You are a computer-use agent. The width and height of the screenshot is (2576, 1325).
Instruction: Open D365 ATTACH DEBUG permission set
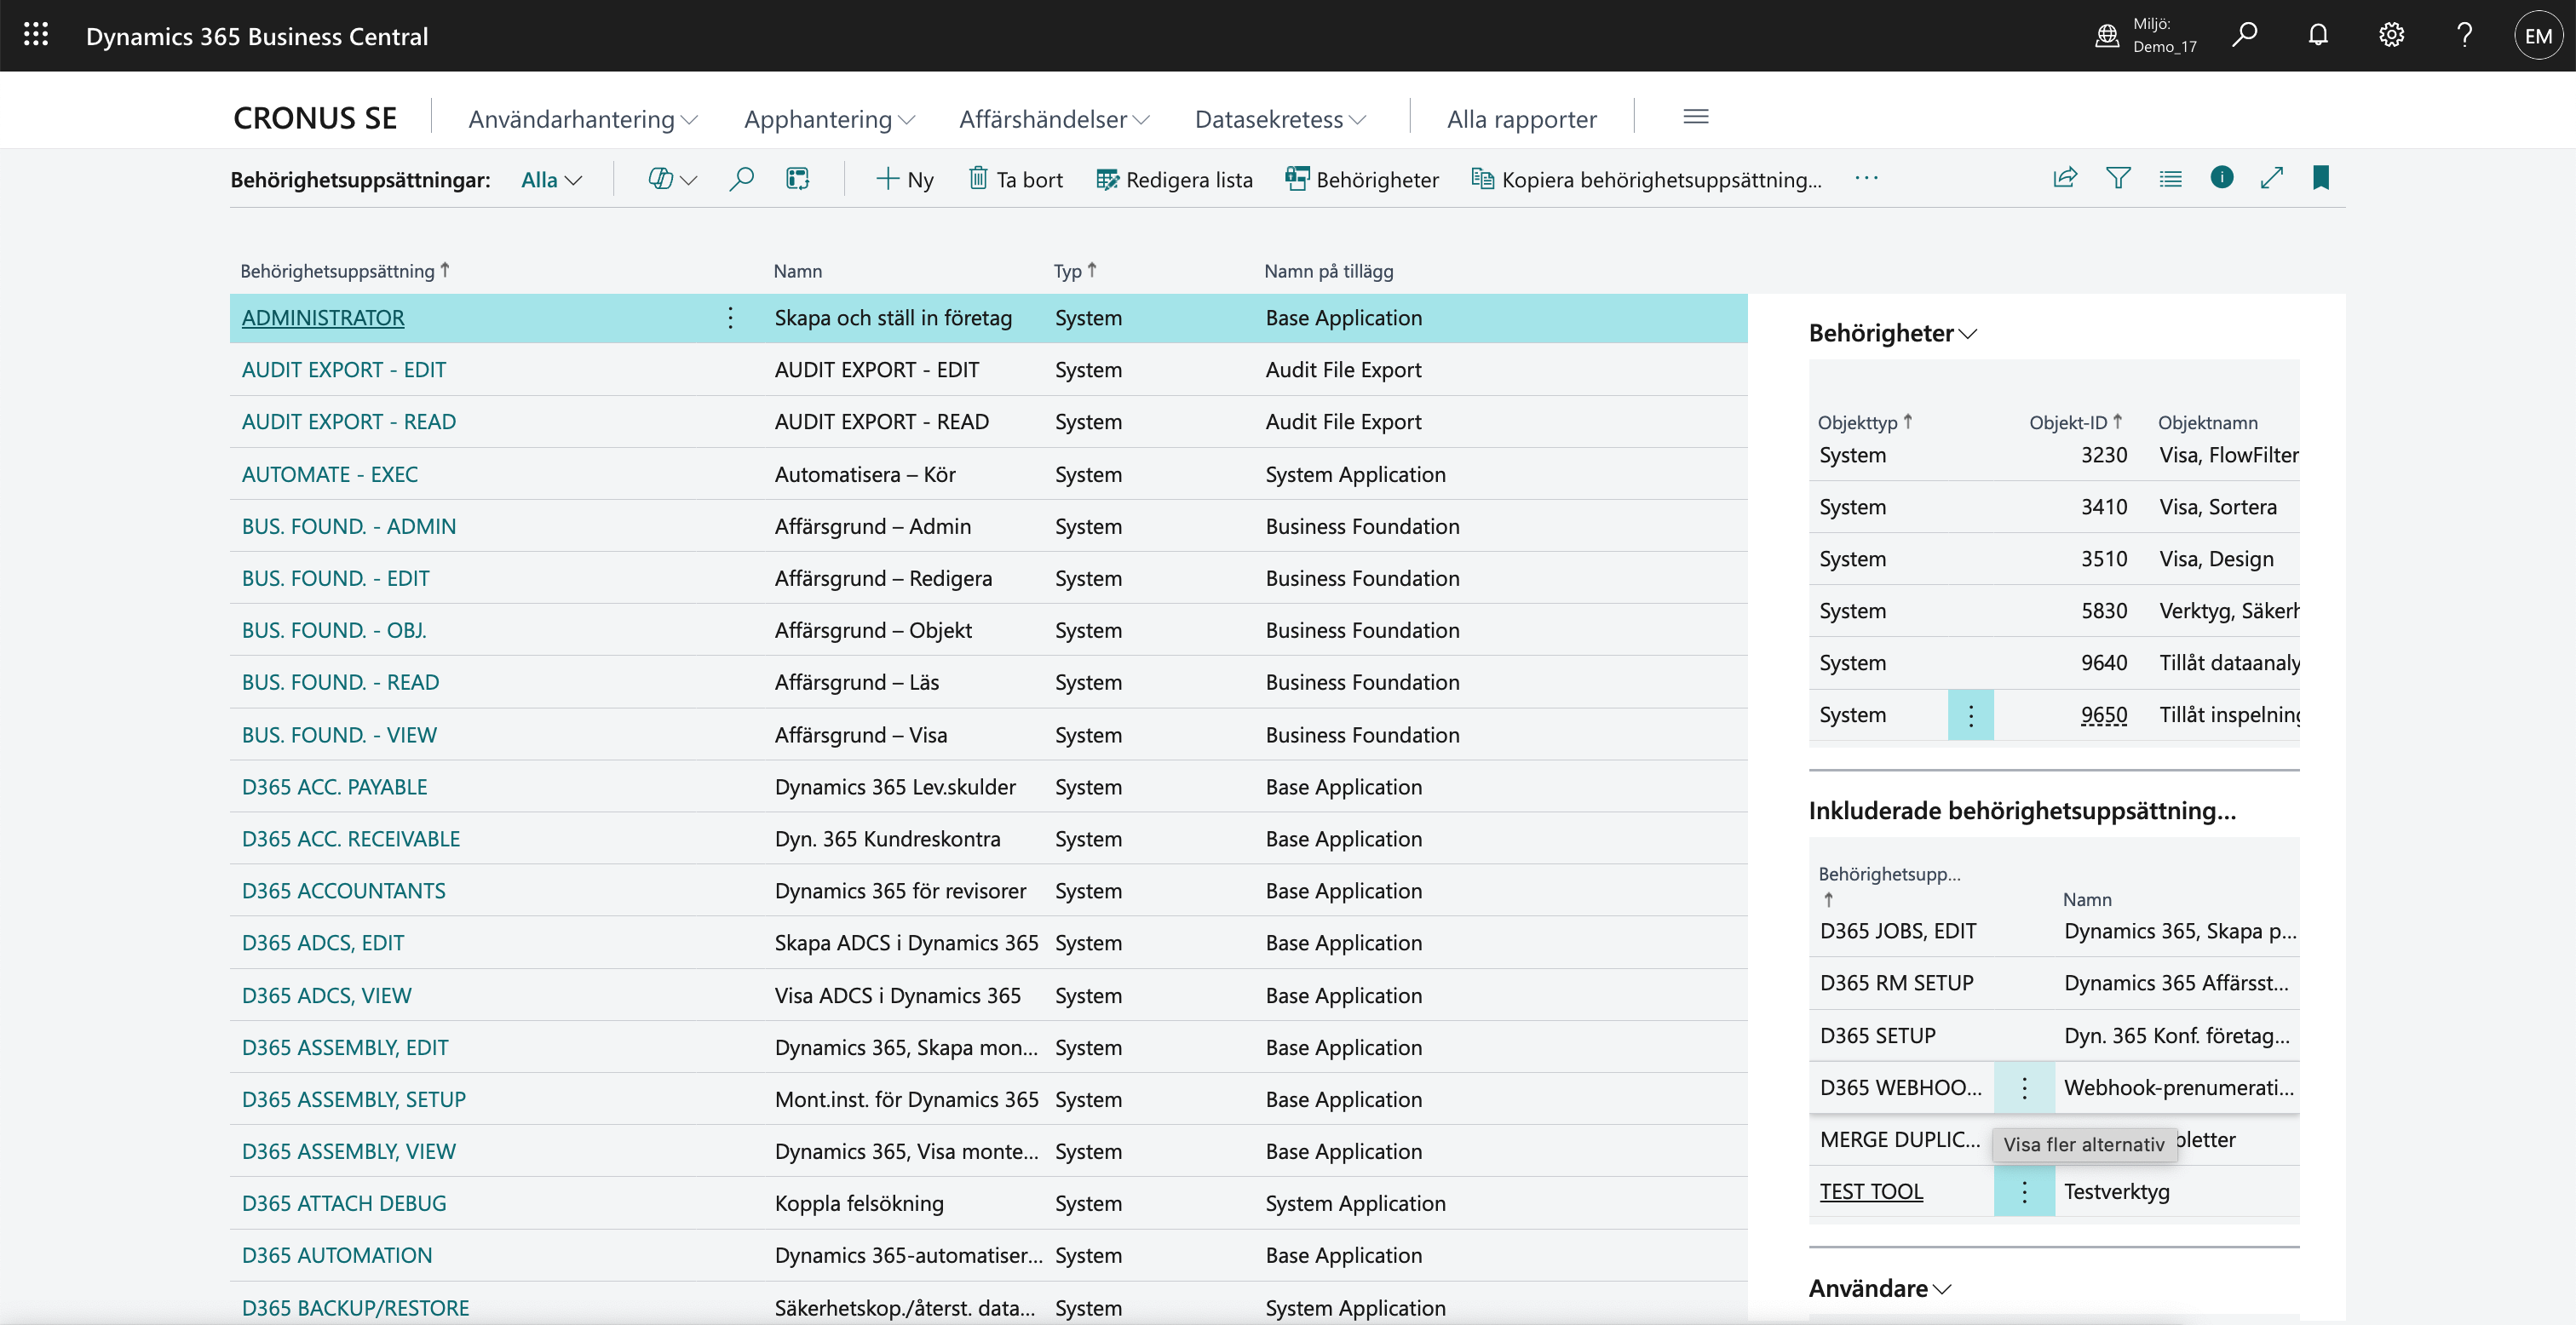(344, 1203)
